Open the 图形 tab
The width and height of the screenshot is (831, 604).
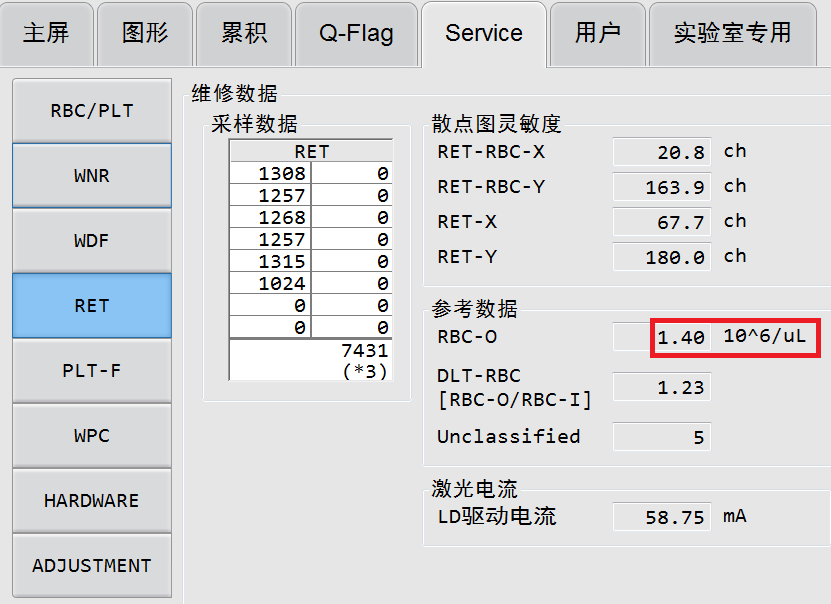[144, 33]
